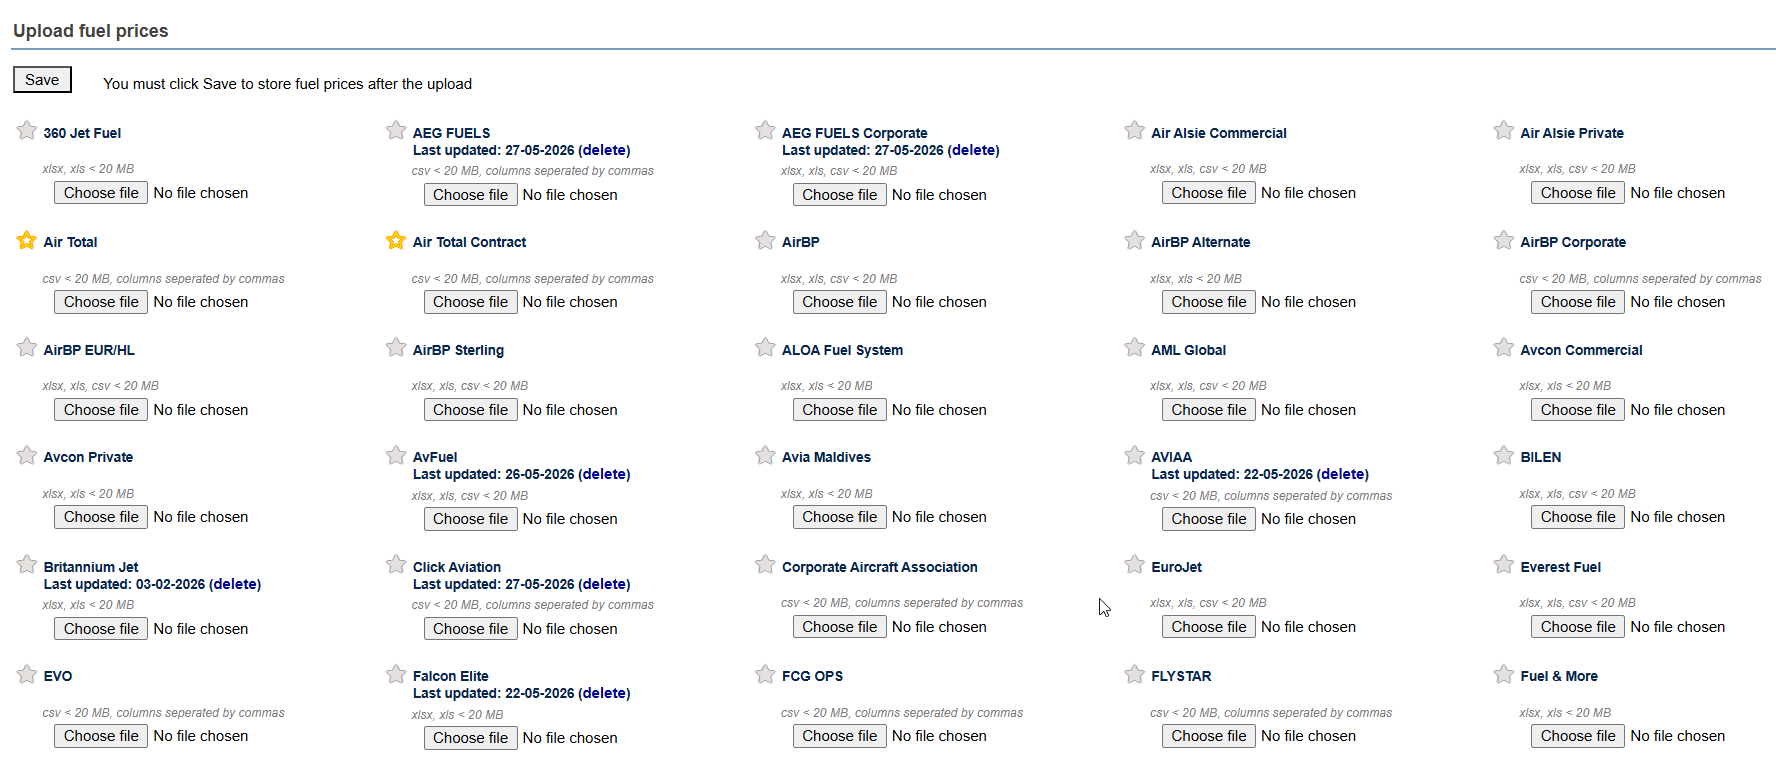
Task: Remove the AvFuel uploaded prices
Action: 604,474
